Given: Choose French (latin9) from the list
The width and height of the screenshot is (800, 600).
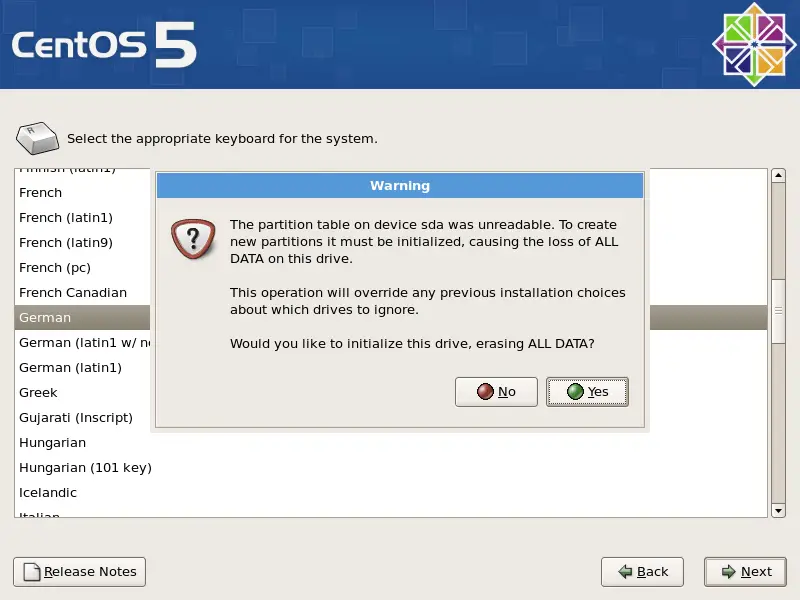Looking at the screenshot, I should coord(66,243).
